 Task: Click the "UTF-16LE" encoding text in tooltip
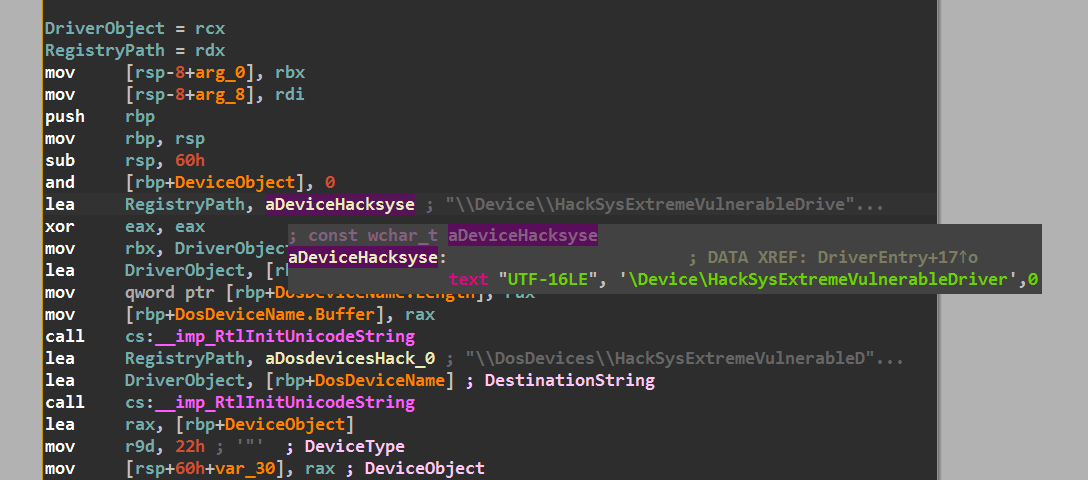[549, 279]
